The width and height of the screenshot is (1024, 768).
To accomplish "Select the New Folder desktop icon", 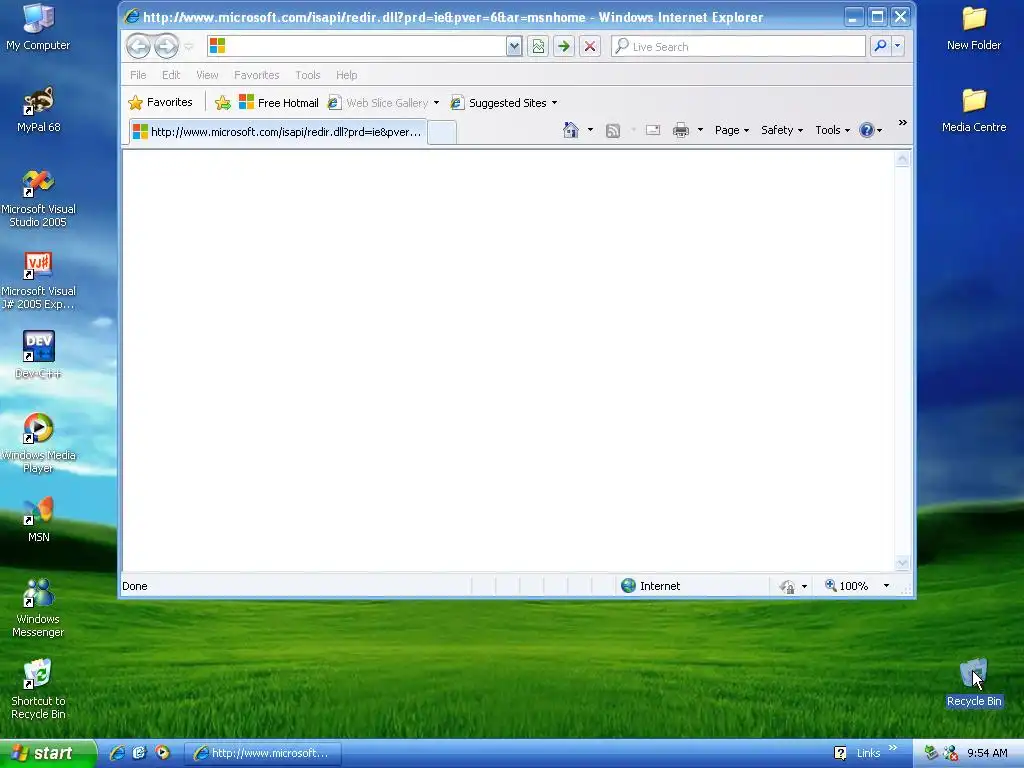I will tap(974, 27).
